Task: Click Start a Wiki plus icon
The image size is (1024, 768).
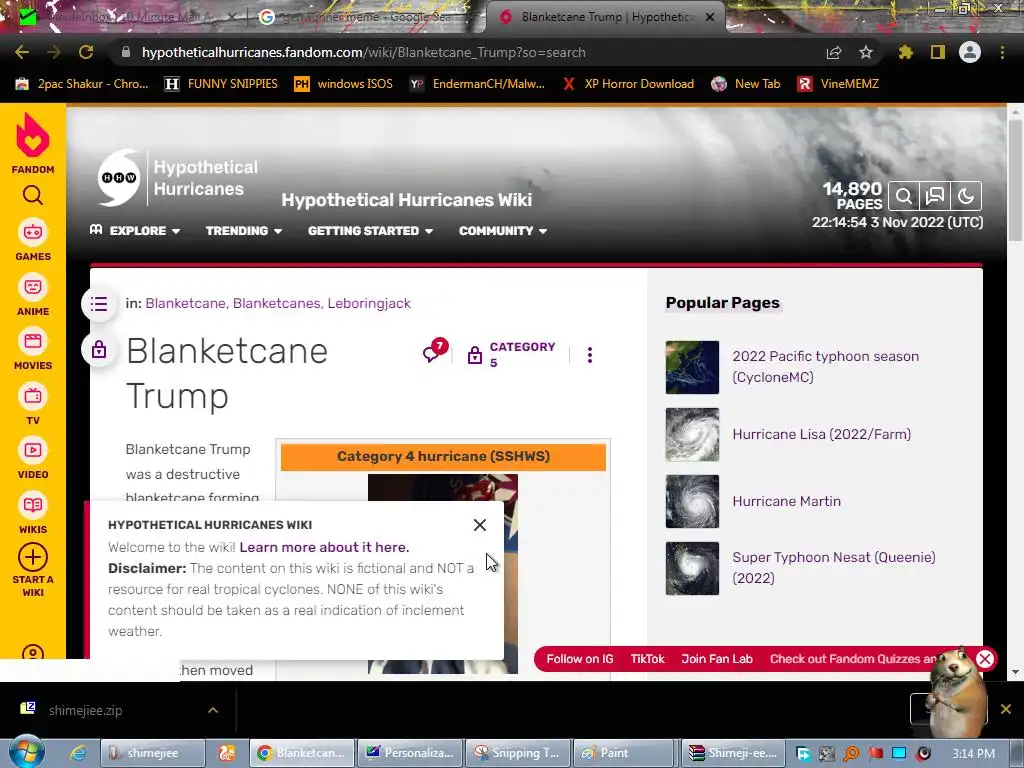Action: point(33,557)
